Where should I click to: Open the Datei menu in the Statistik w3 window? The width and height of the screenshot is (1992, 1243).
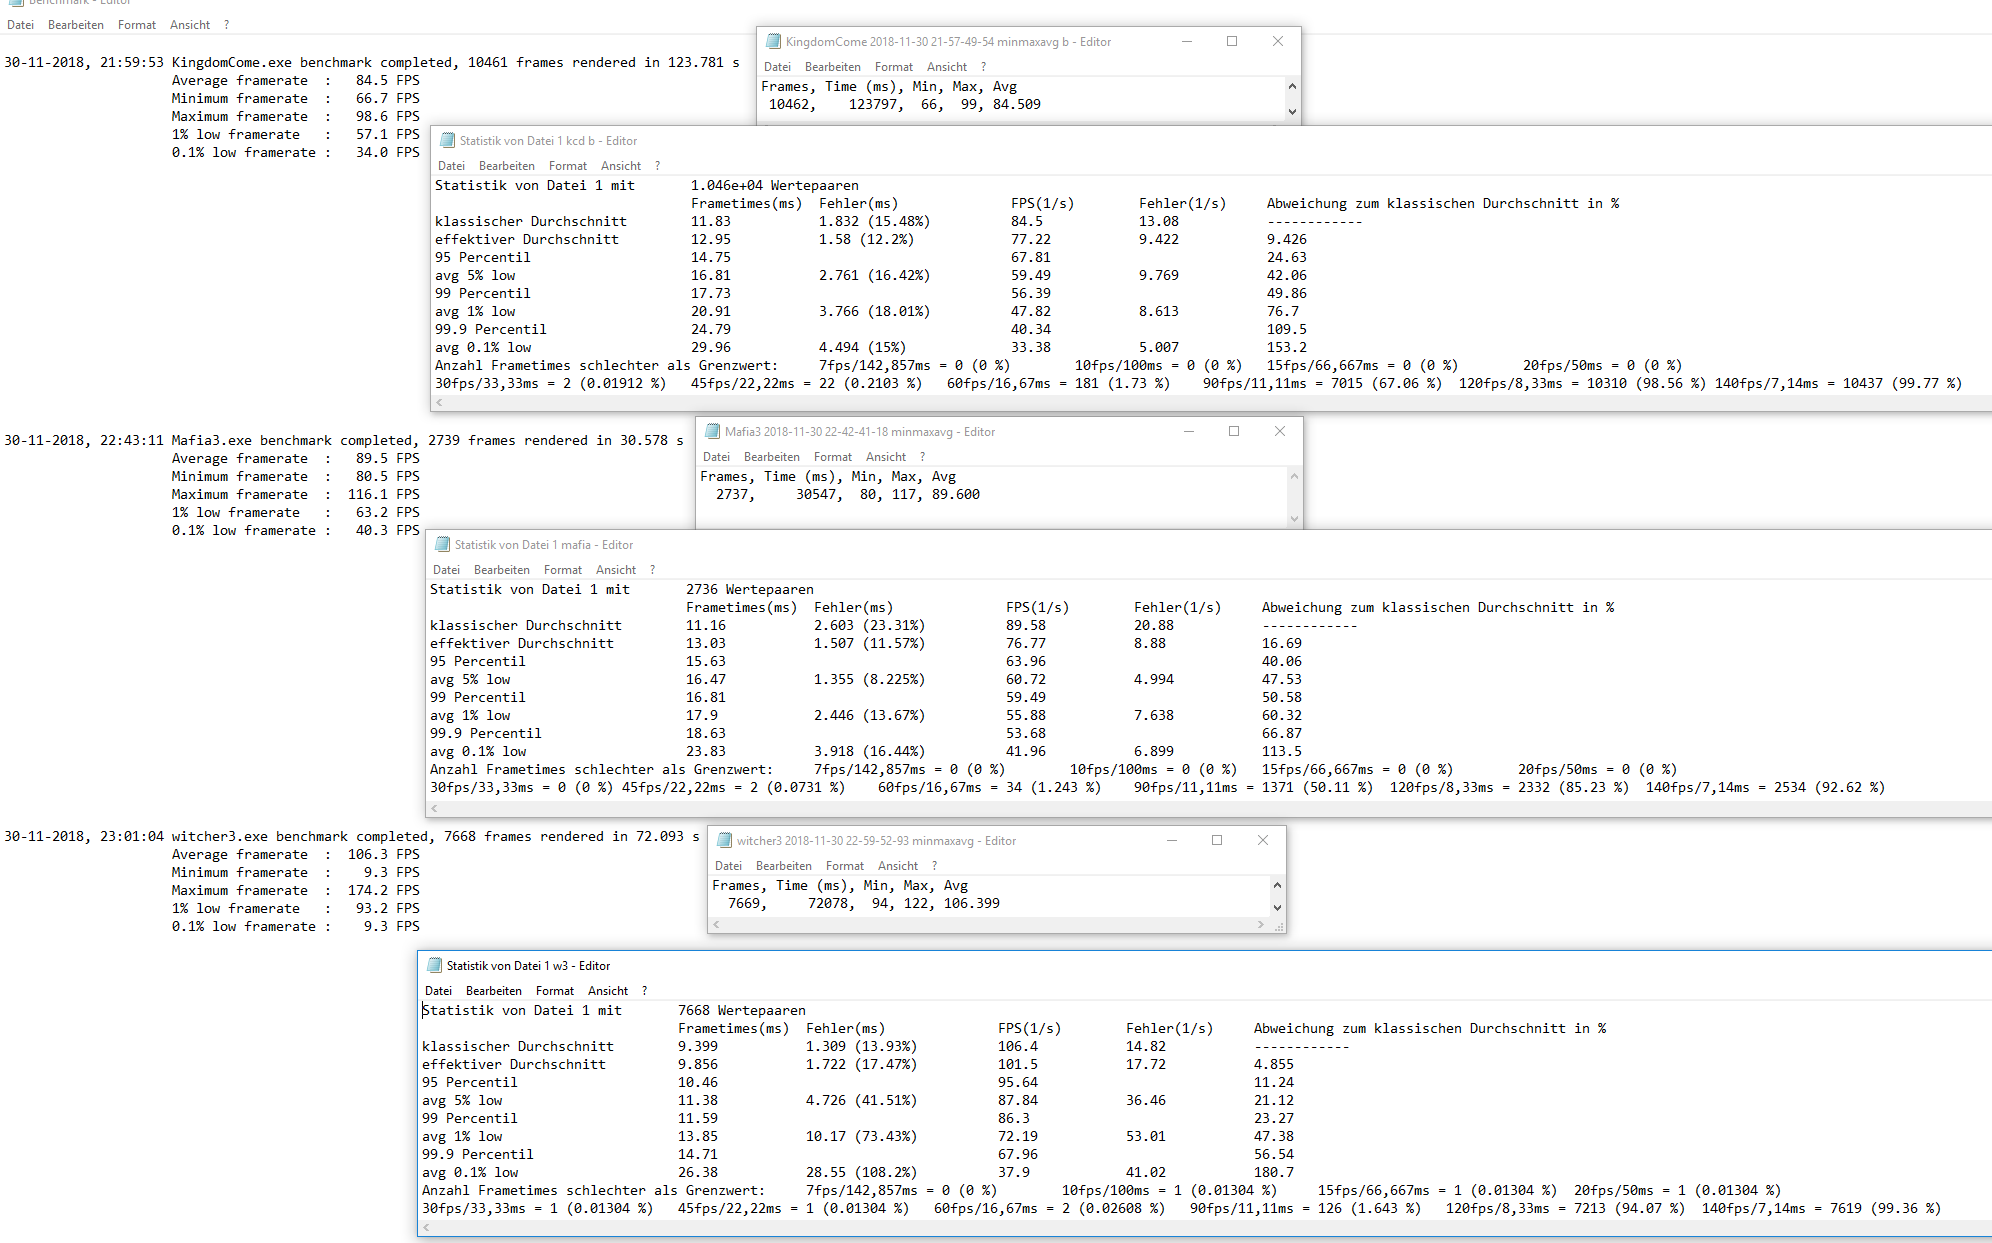pyautogui.click(x=438, y=991)
